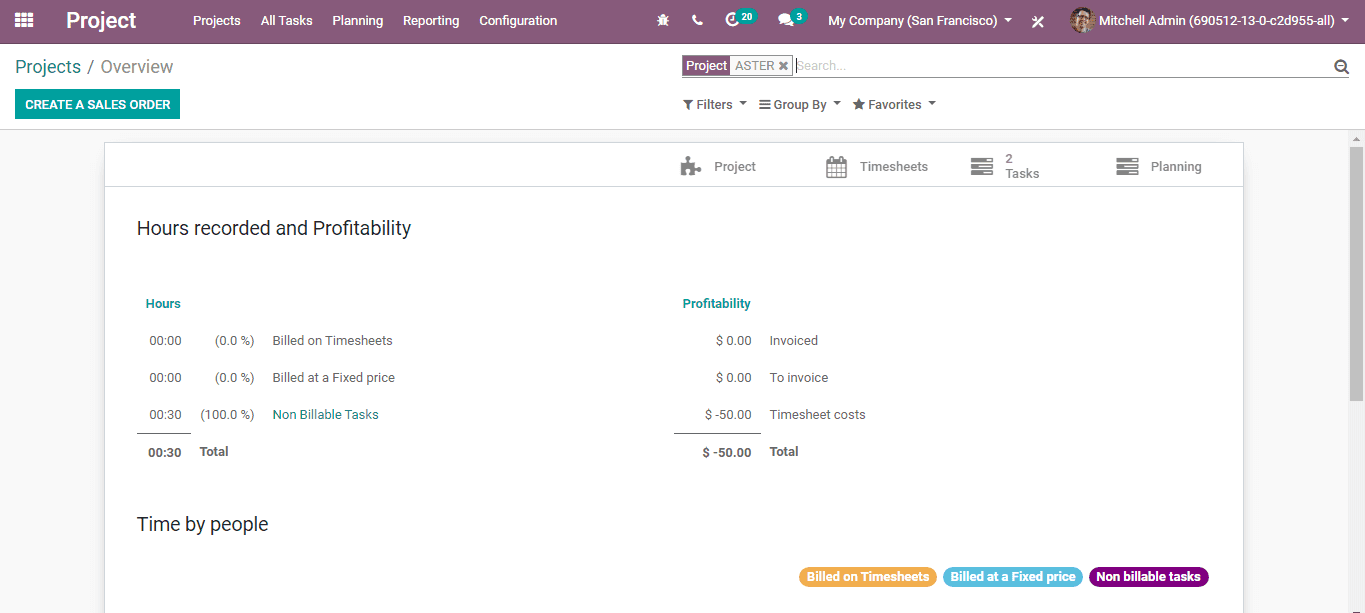
Task: Click Billed at a Fixed price blue badge
Action: point(1013,577)
